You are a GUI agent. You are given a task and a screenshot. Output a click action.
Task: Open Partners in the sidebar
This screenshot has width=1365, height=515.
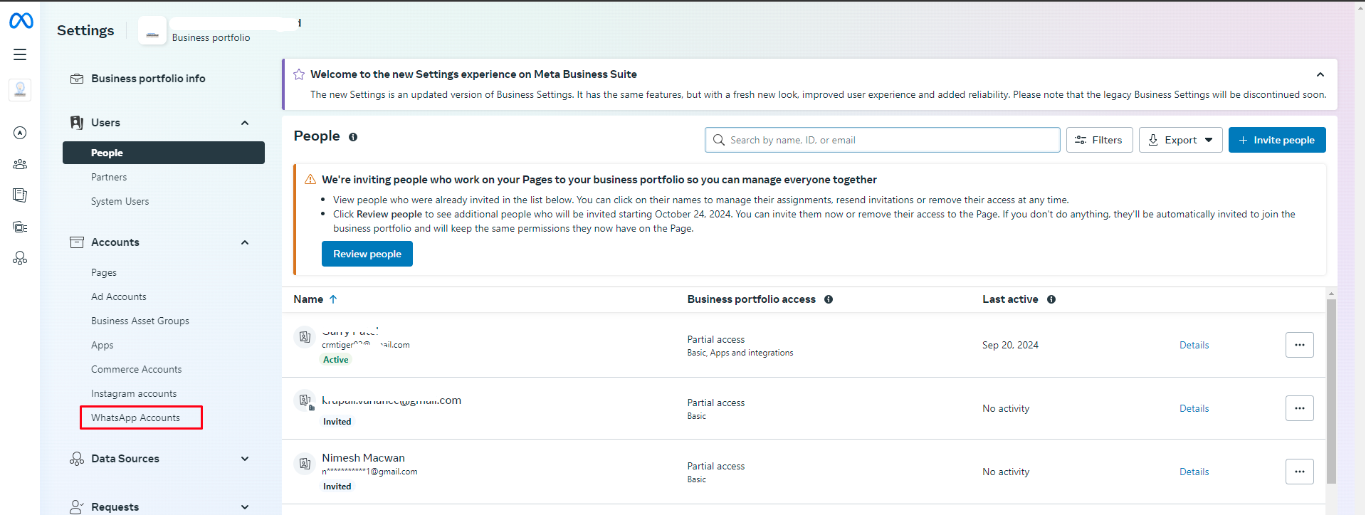(109, 177)
